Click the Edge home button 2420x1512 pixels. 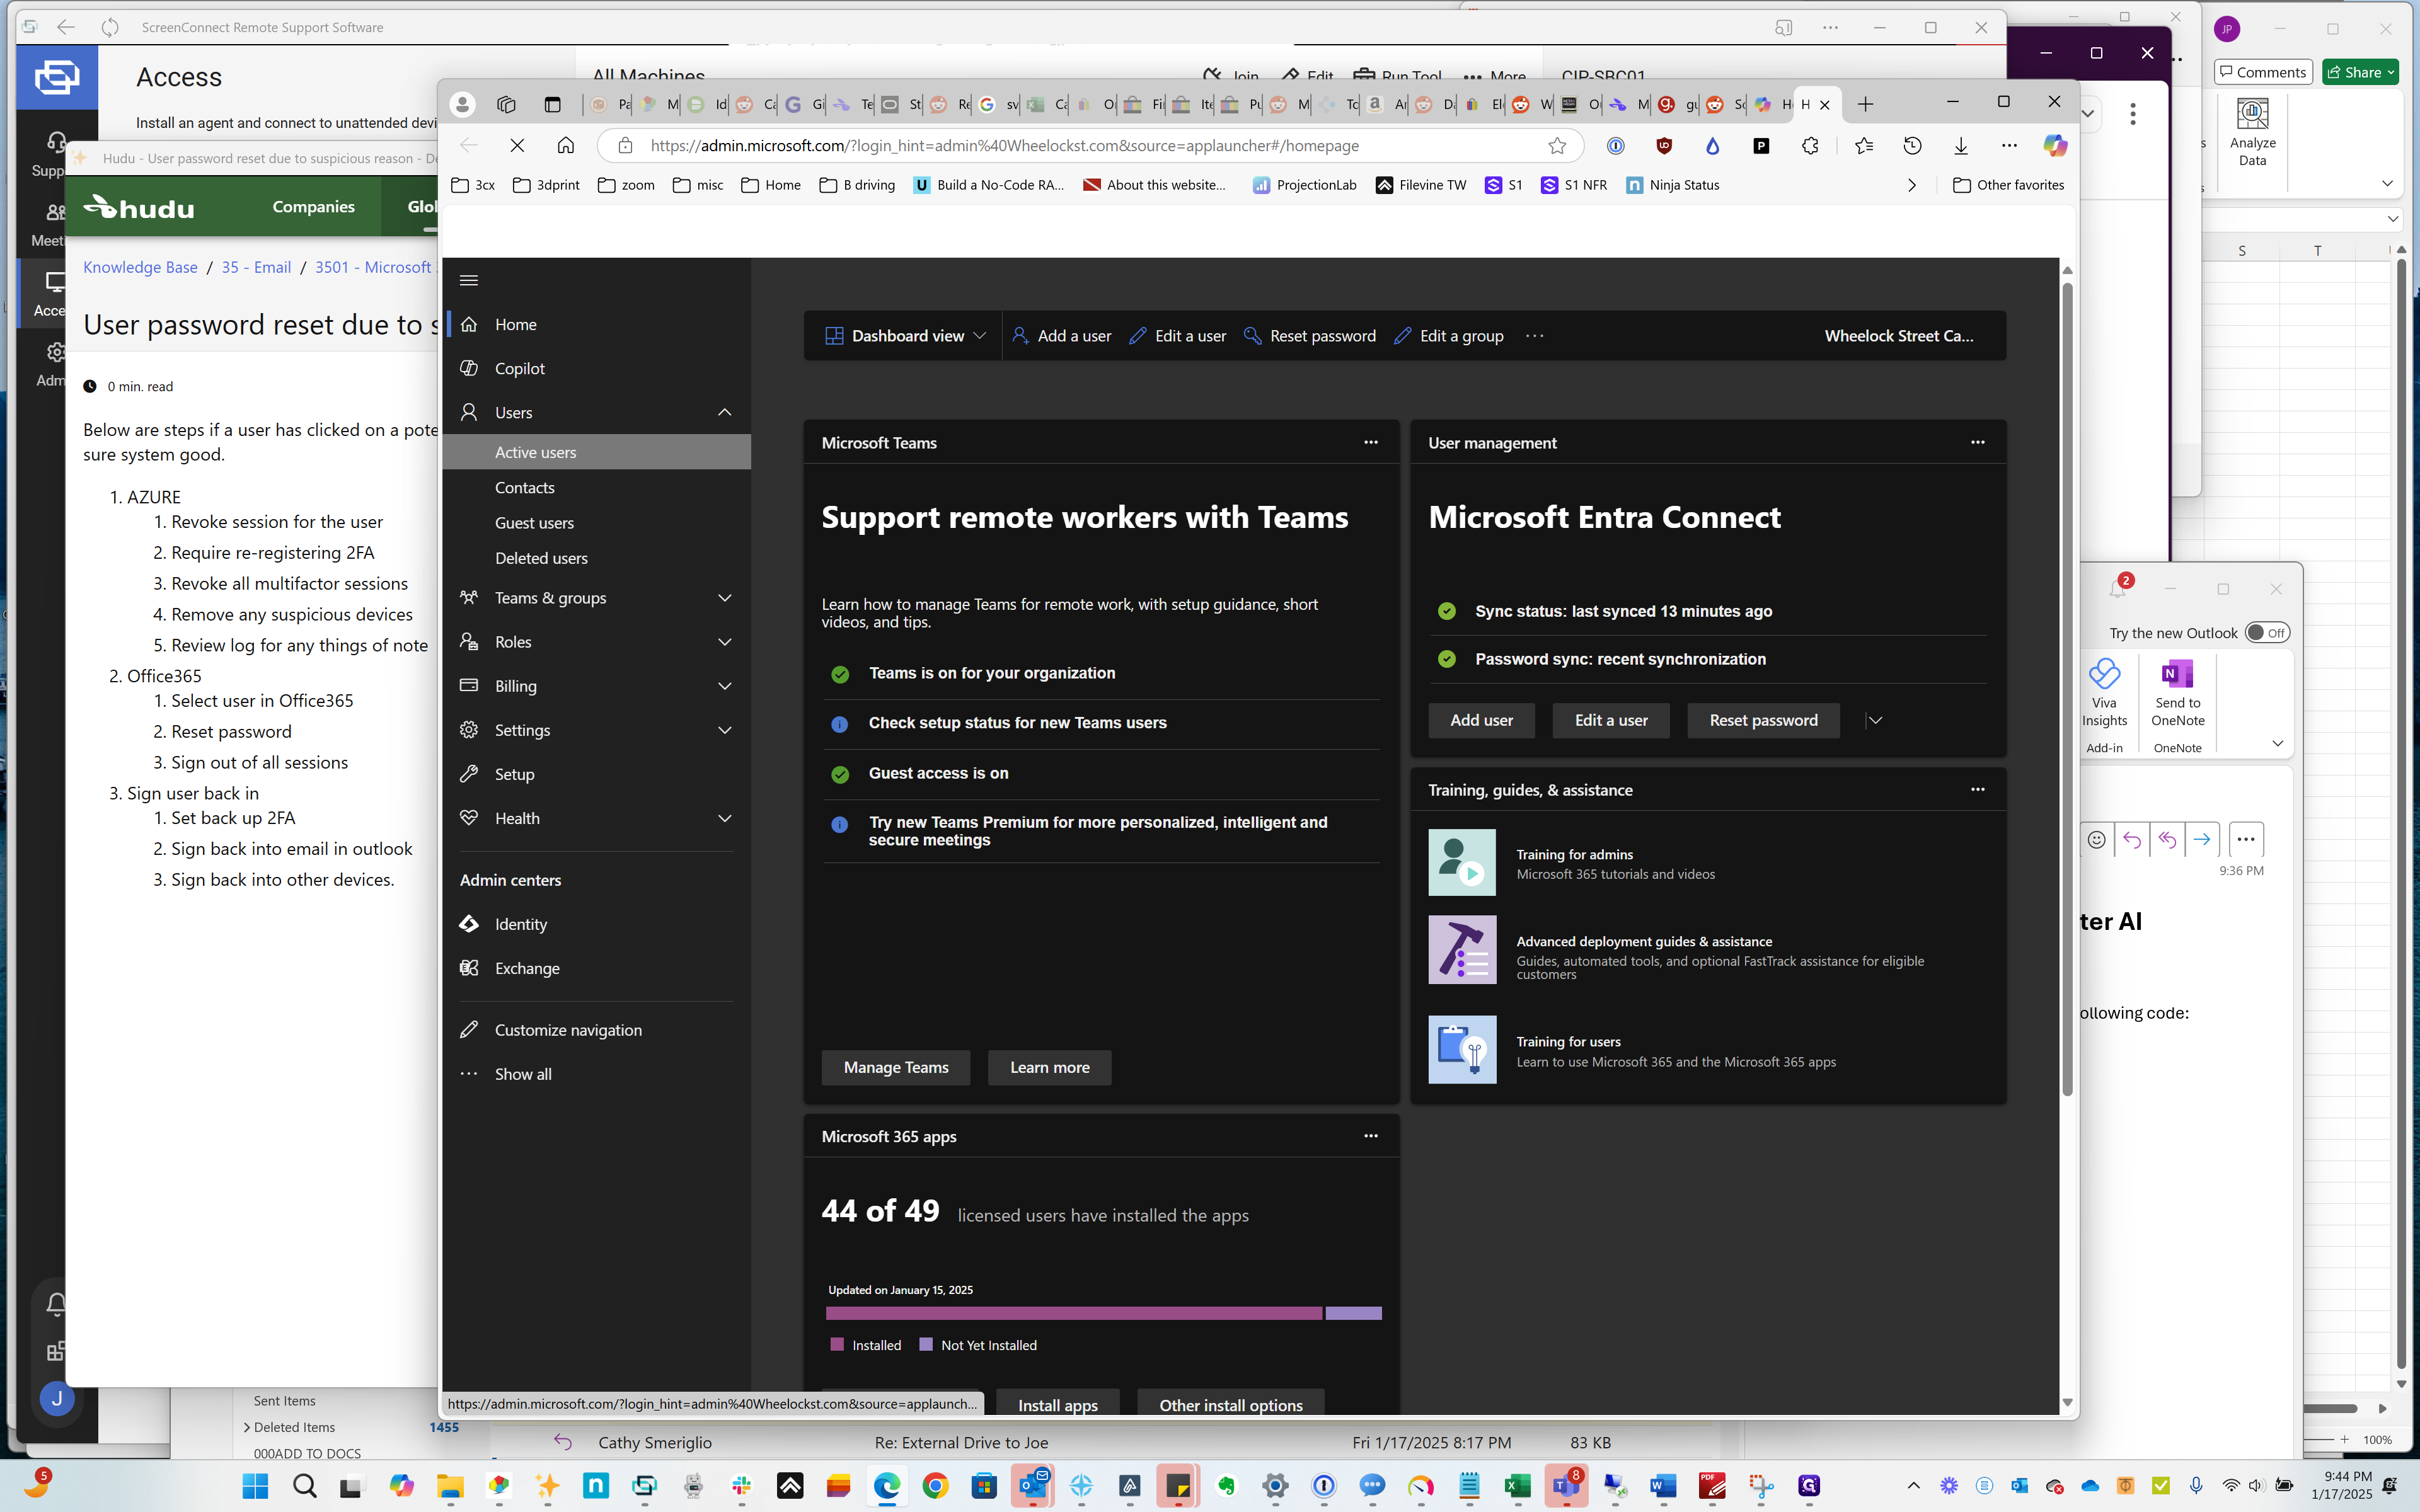click(x=565, y=146)
